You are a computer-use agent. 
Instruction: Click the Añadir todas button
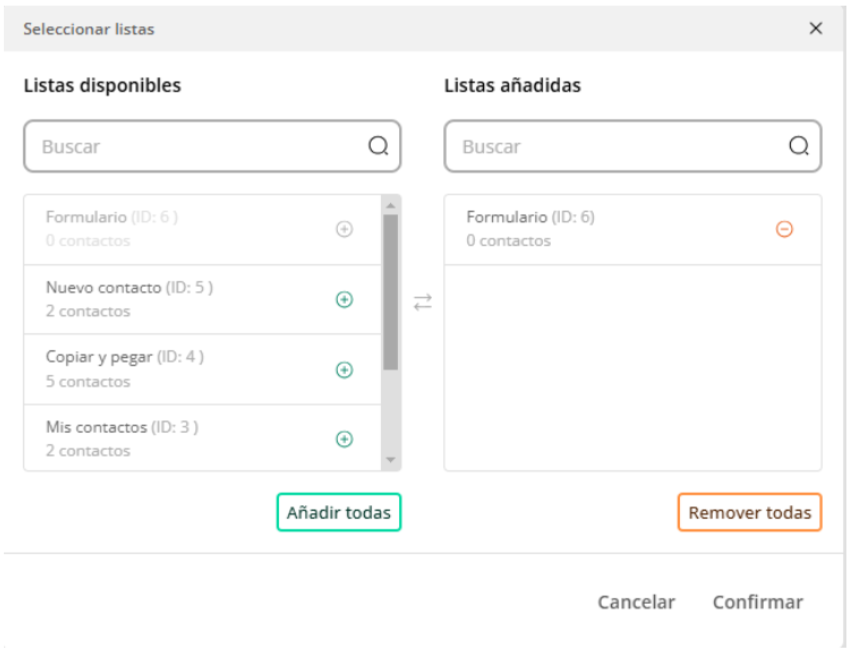[339, 513]
